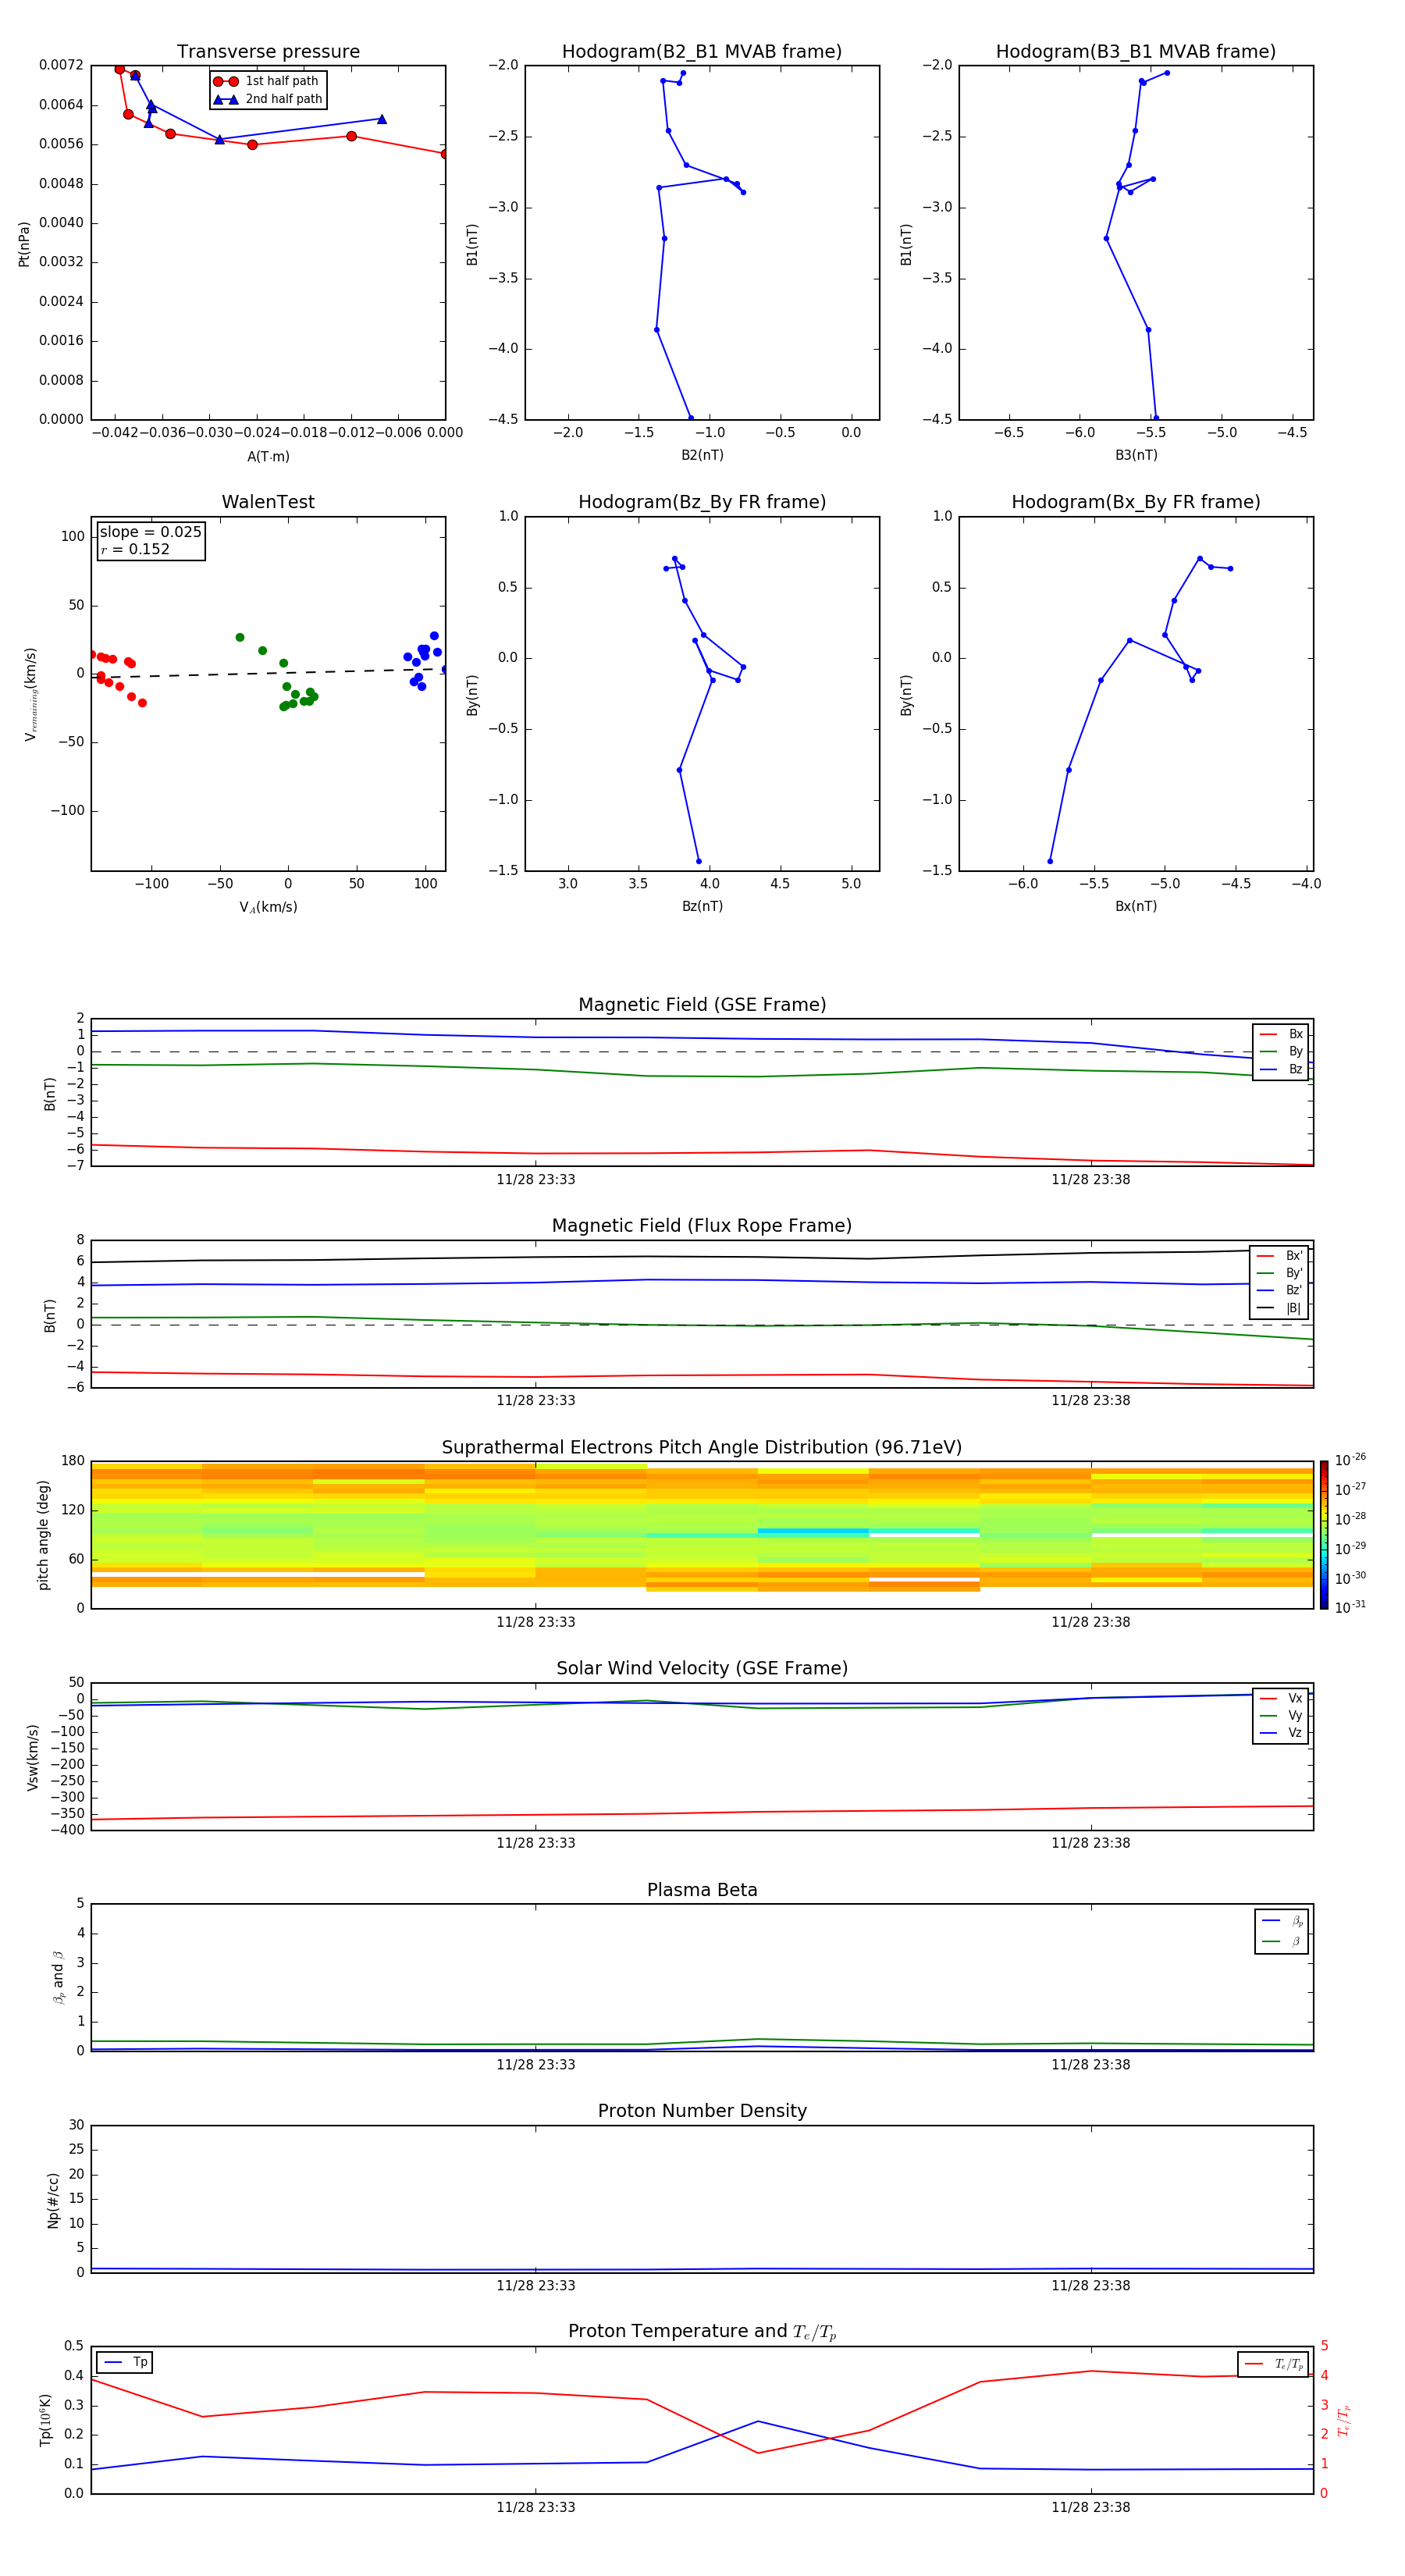The image size is (1405, 2576).
Task: Click the "Hodogram(Bx_By FR frame)" title
Action: pos(1136,502)
